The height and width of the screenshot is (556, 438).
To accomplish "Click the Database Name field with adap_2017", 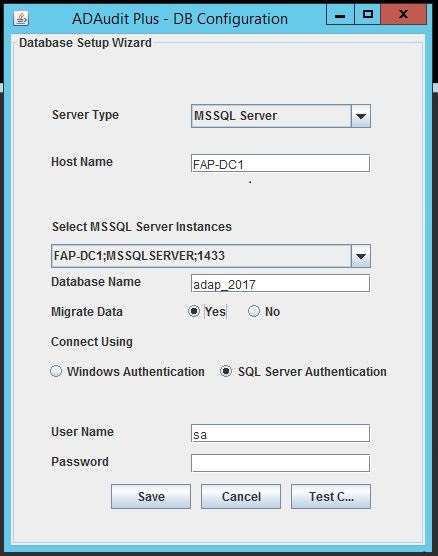I will click(x=281, y=283).
